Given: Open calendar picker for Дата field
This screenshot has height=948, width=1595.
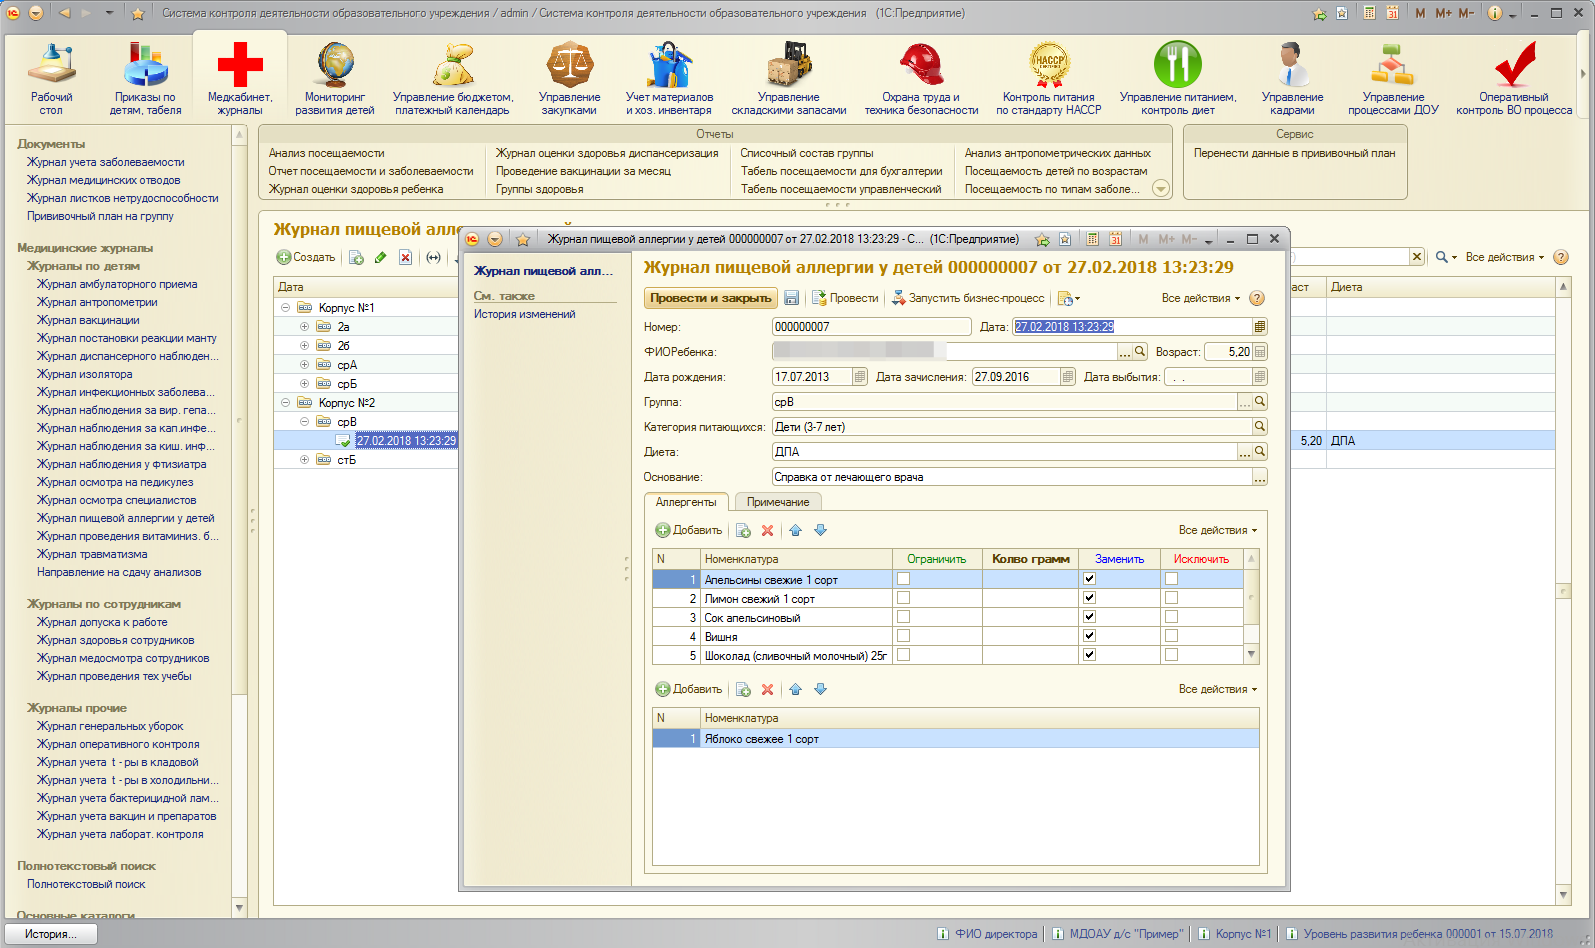Looking at the screenshot, I should [1260, 327].
